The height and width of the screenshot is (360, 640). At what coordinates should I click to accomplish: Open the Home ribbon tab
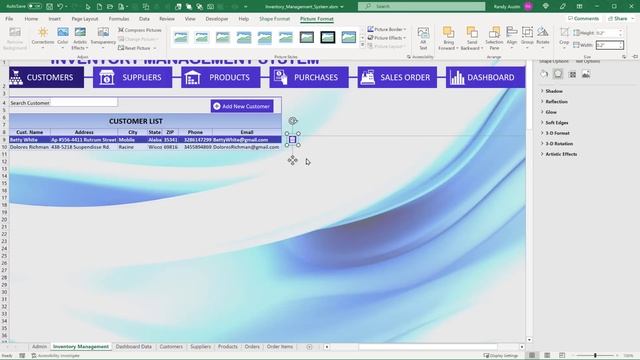tap(31, 19)
